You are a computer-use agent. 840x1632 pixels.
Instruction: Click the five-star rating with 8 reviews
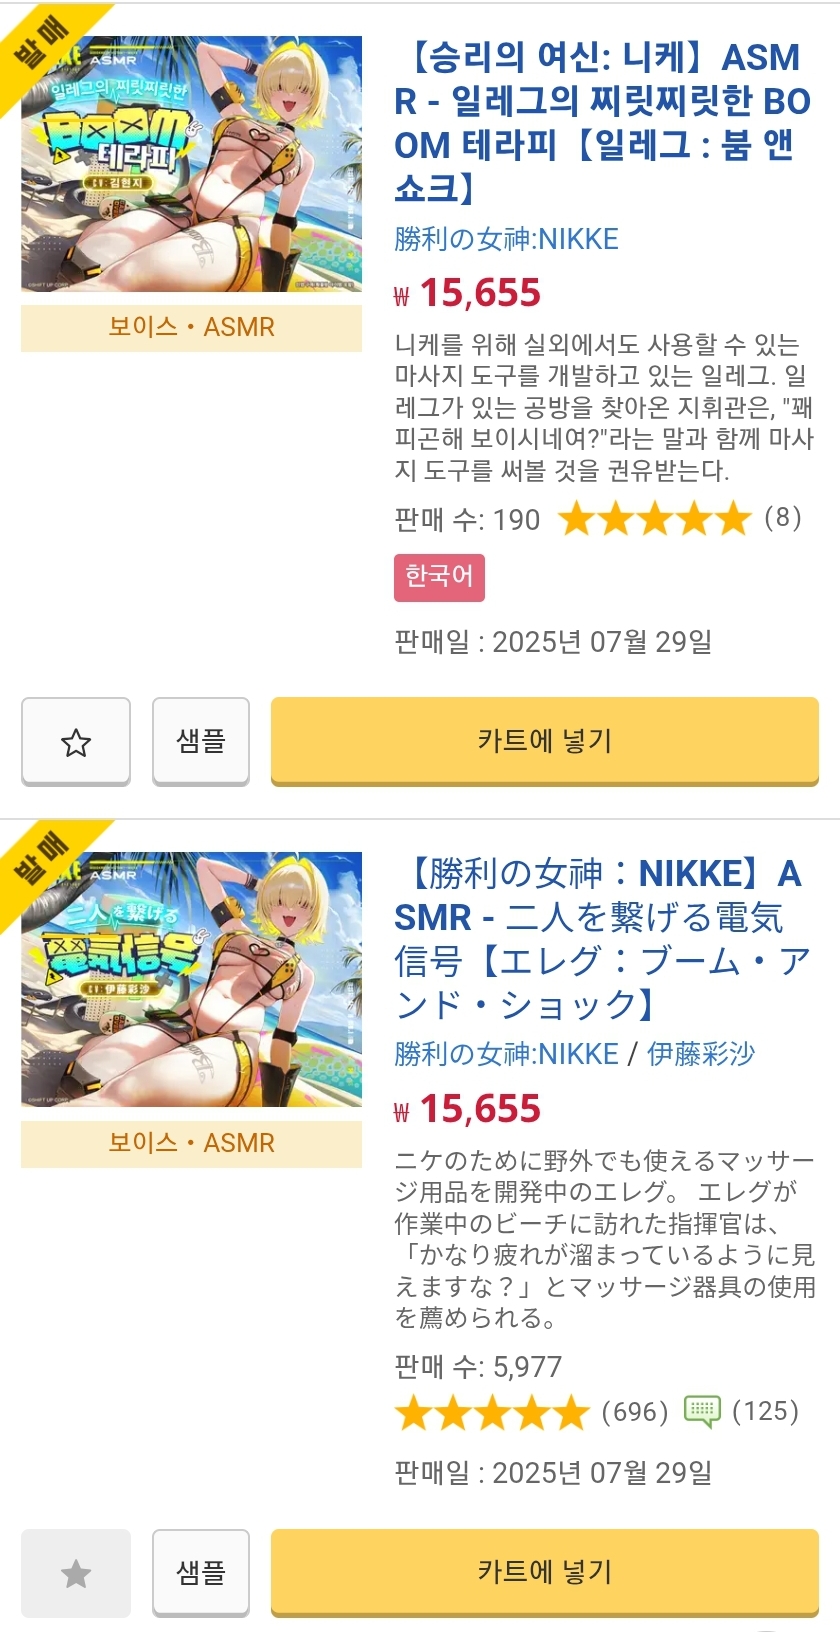coord(654,519)
